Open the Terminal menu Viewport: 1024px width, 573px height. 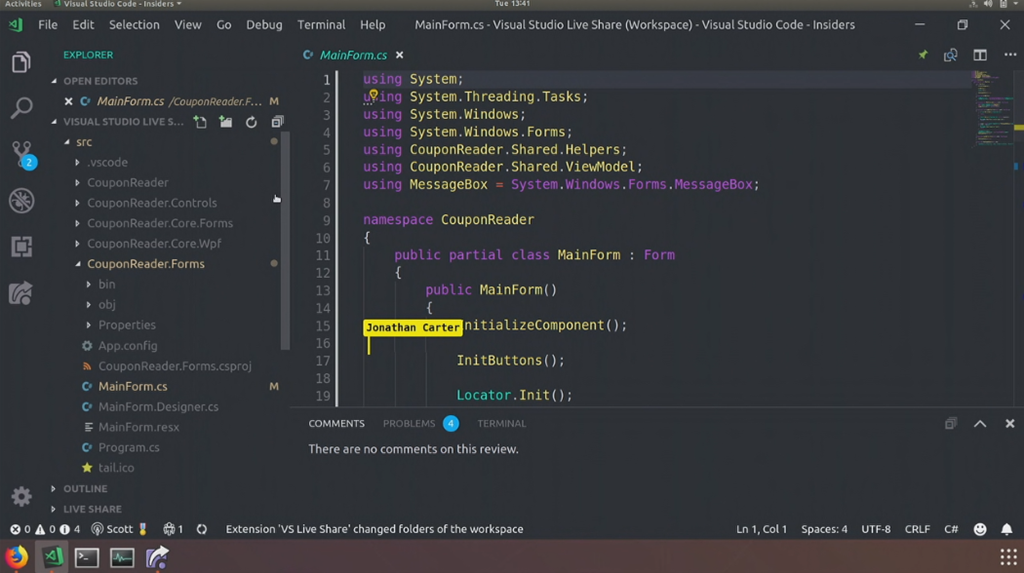pos(321,24)
